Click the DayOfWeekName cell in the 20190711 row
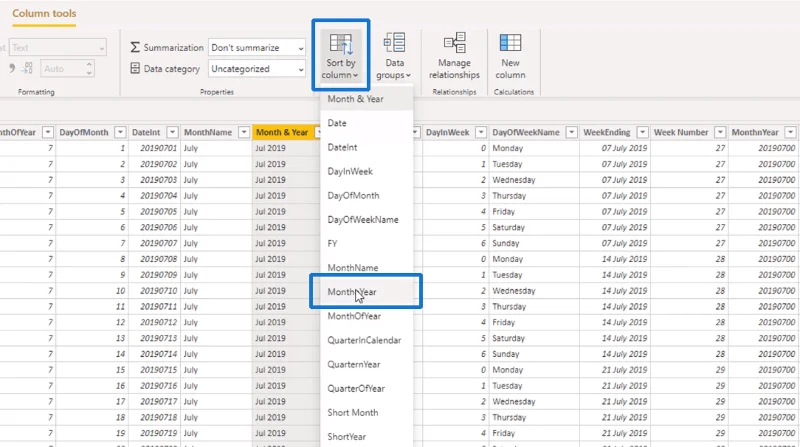800x447 pixels. [534, 306]
